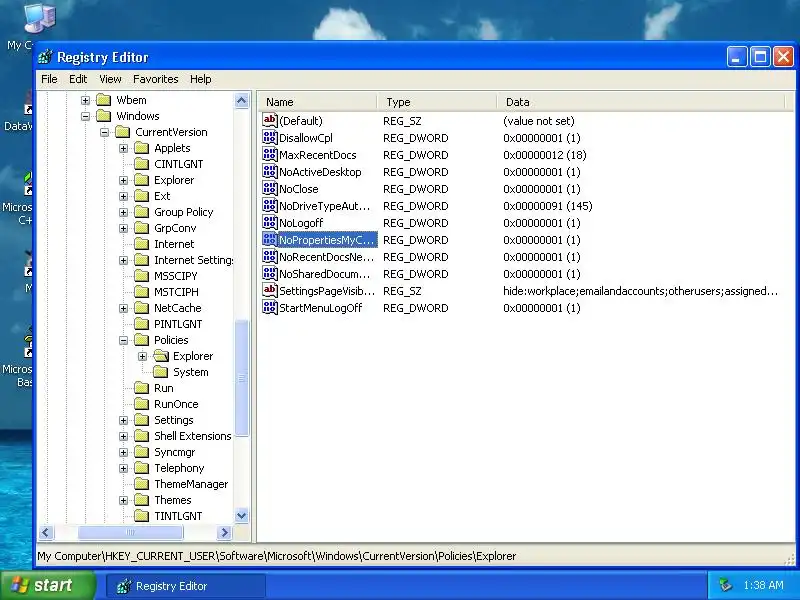The width and height of the screenshot is (800, 600).
Task: Click the string icon beside SettingsPageVisib...
Action: pos(269,290)
